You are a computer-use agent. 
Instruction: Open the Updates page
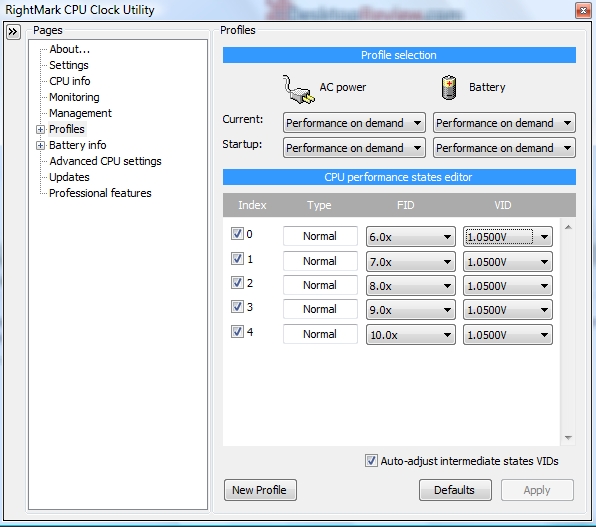69,177
